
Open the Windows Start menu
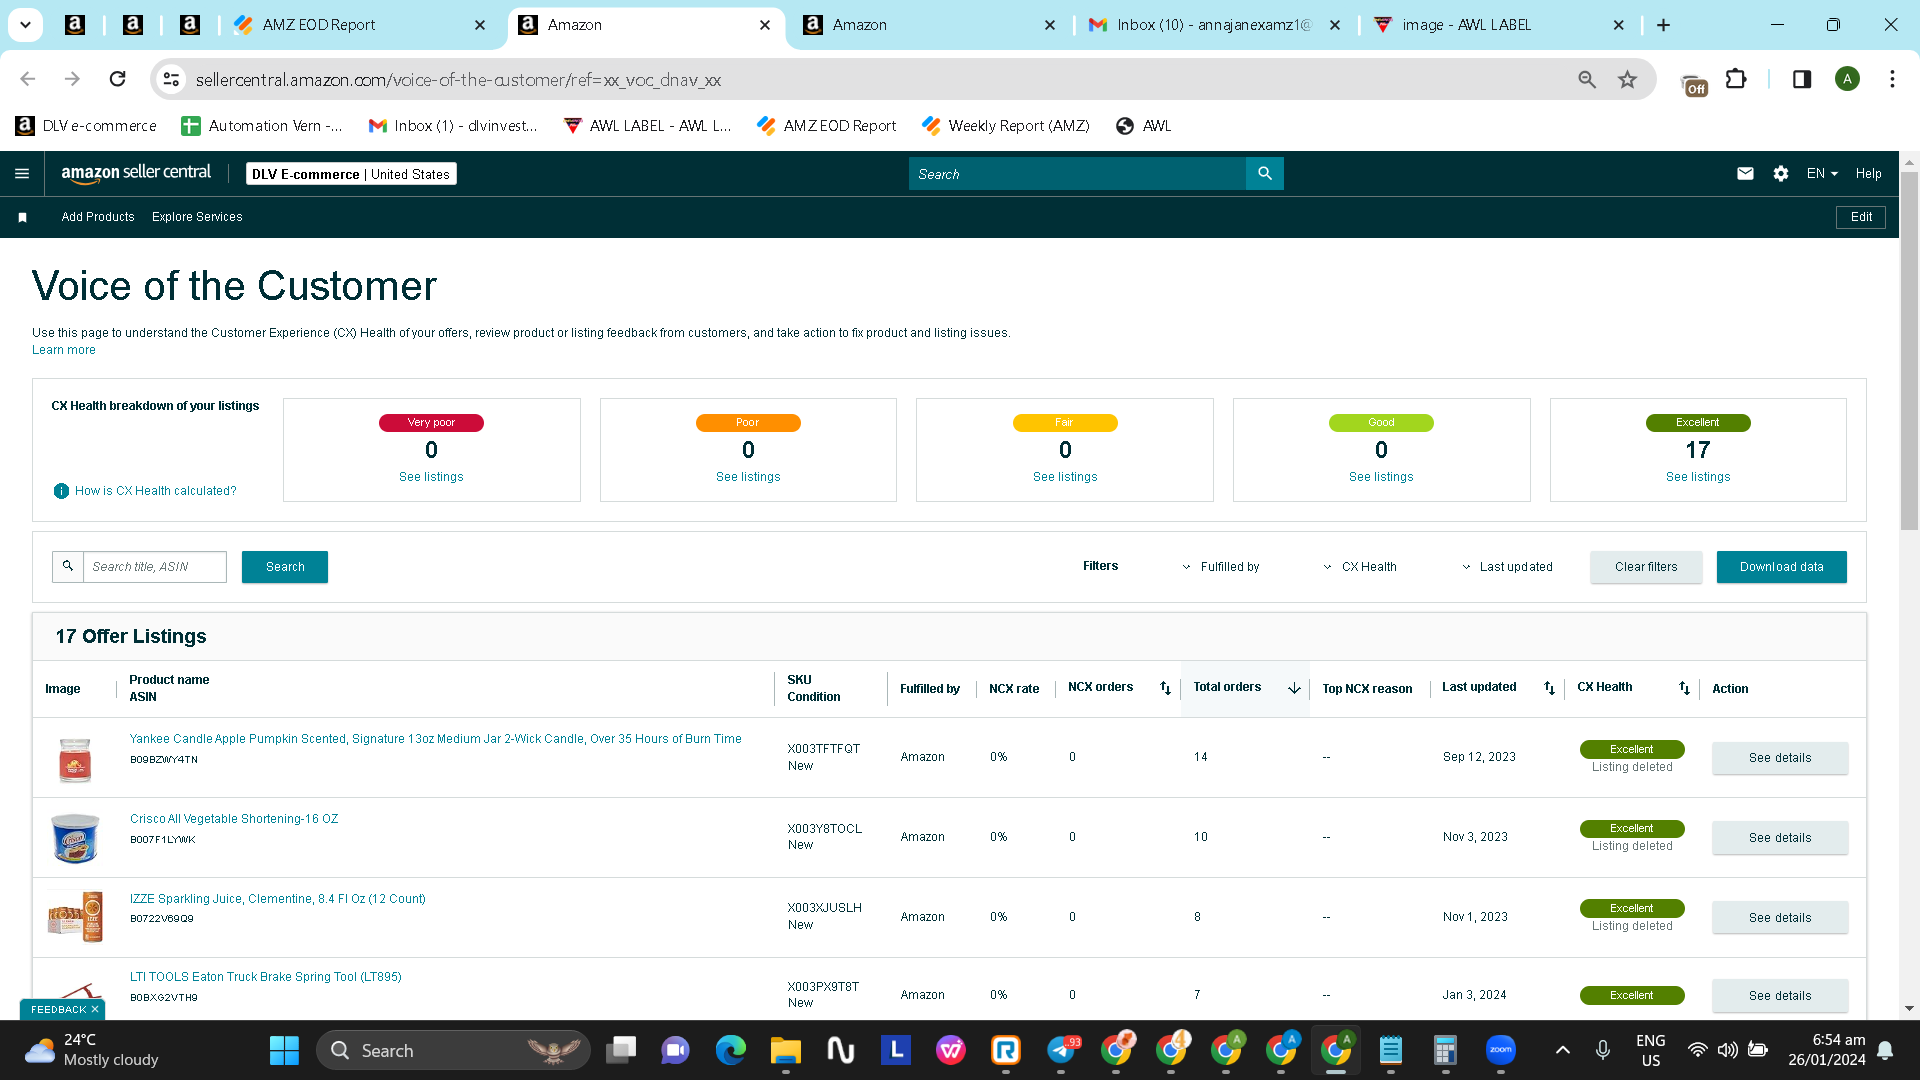click(284, 1050)
